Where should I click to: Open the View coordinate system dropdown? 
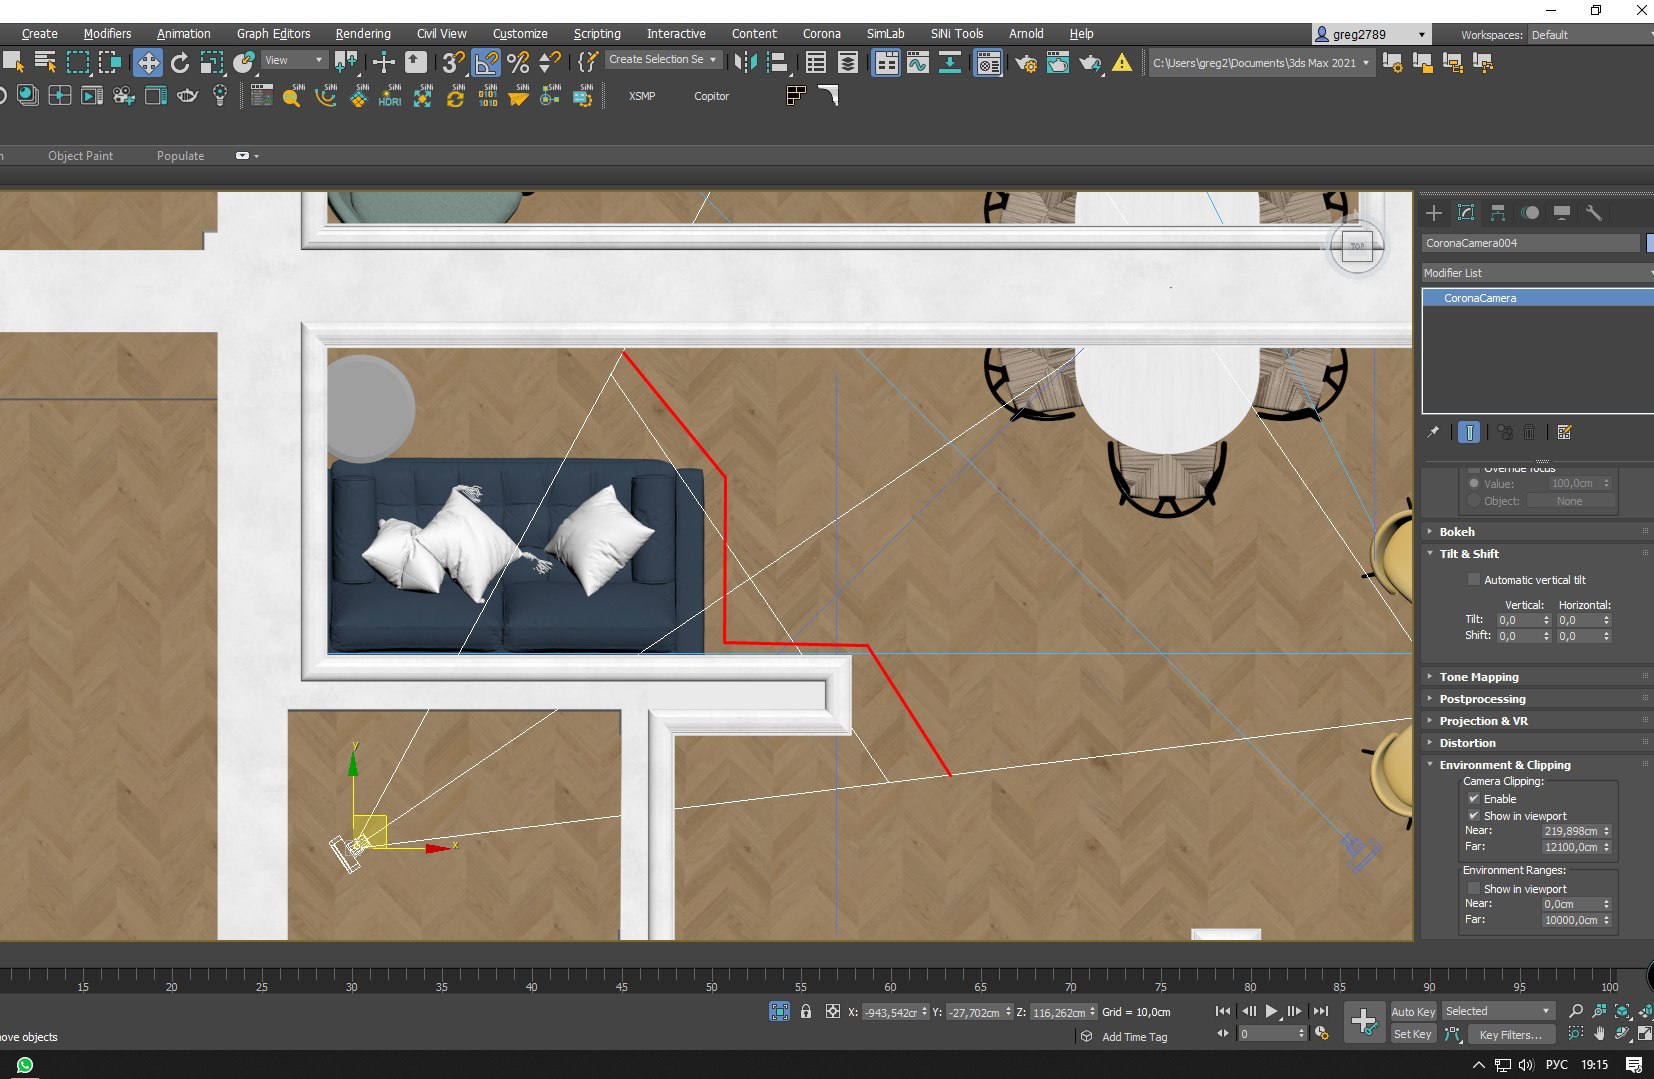tap(293, 60)
